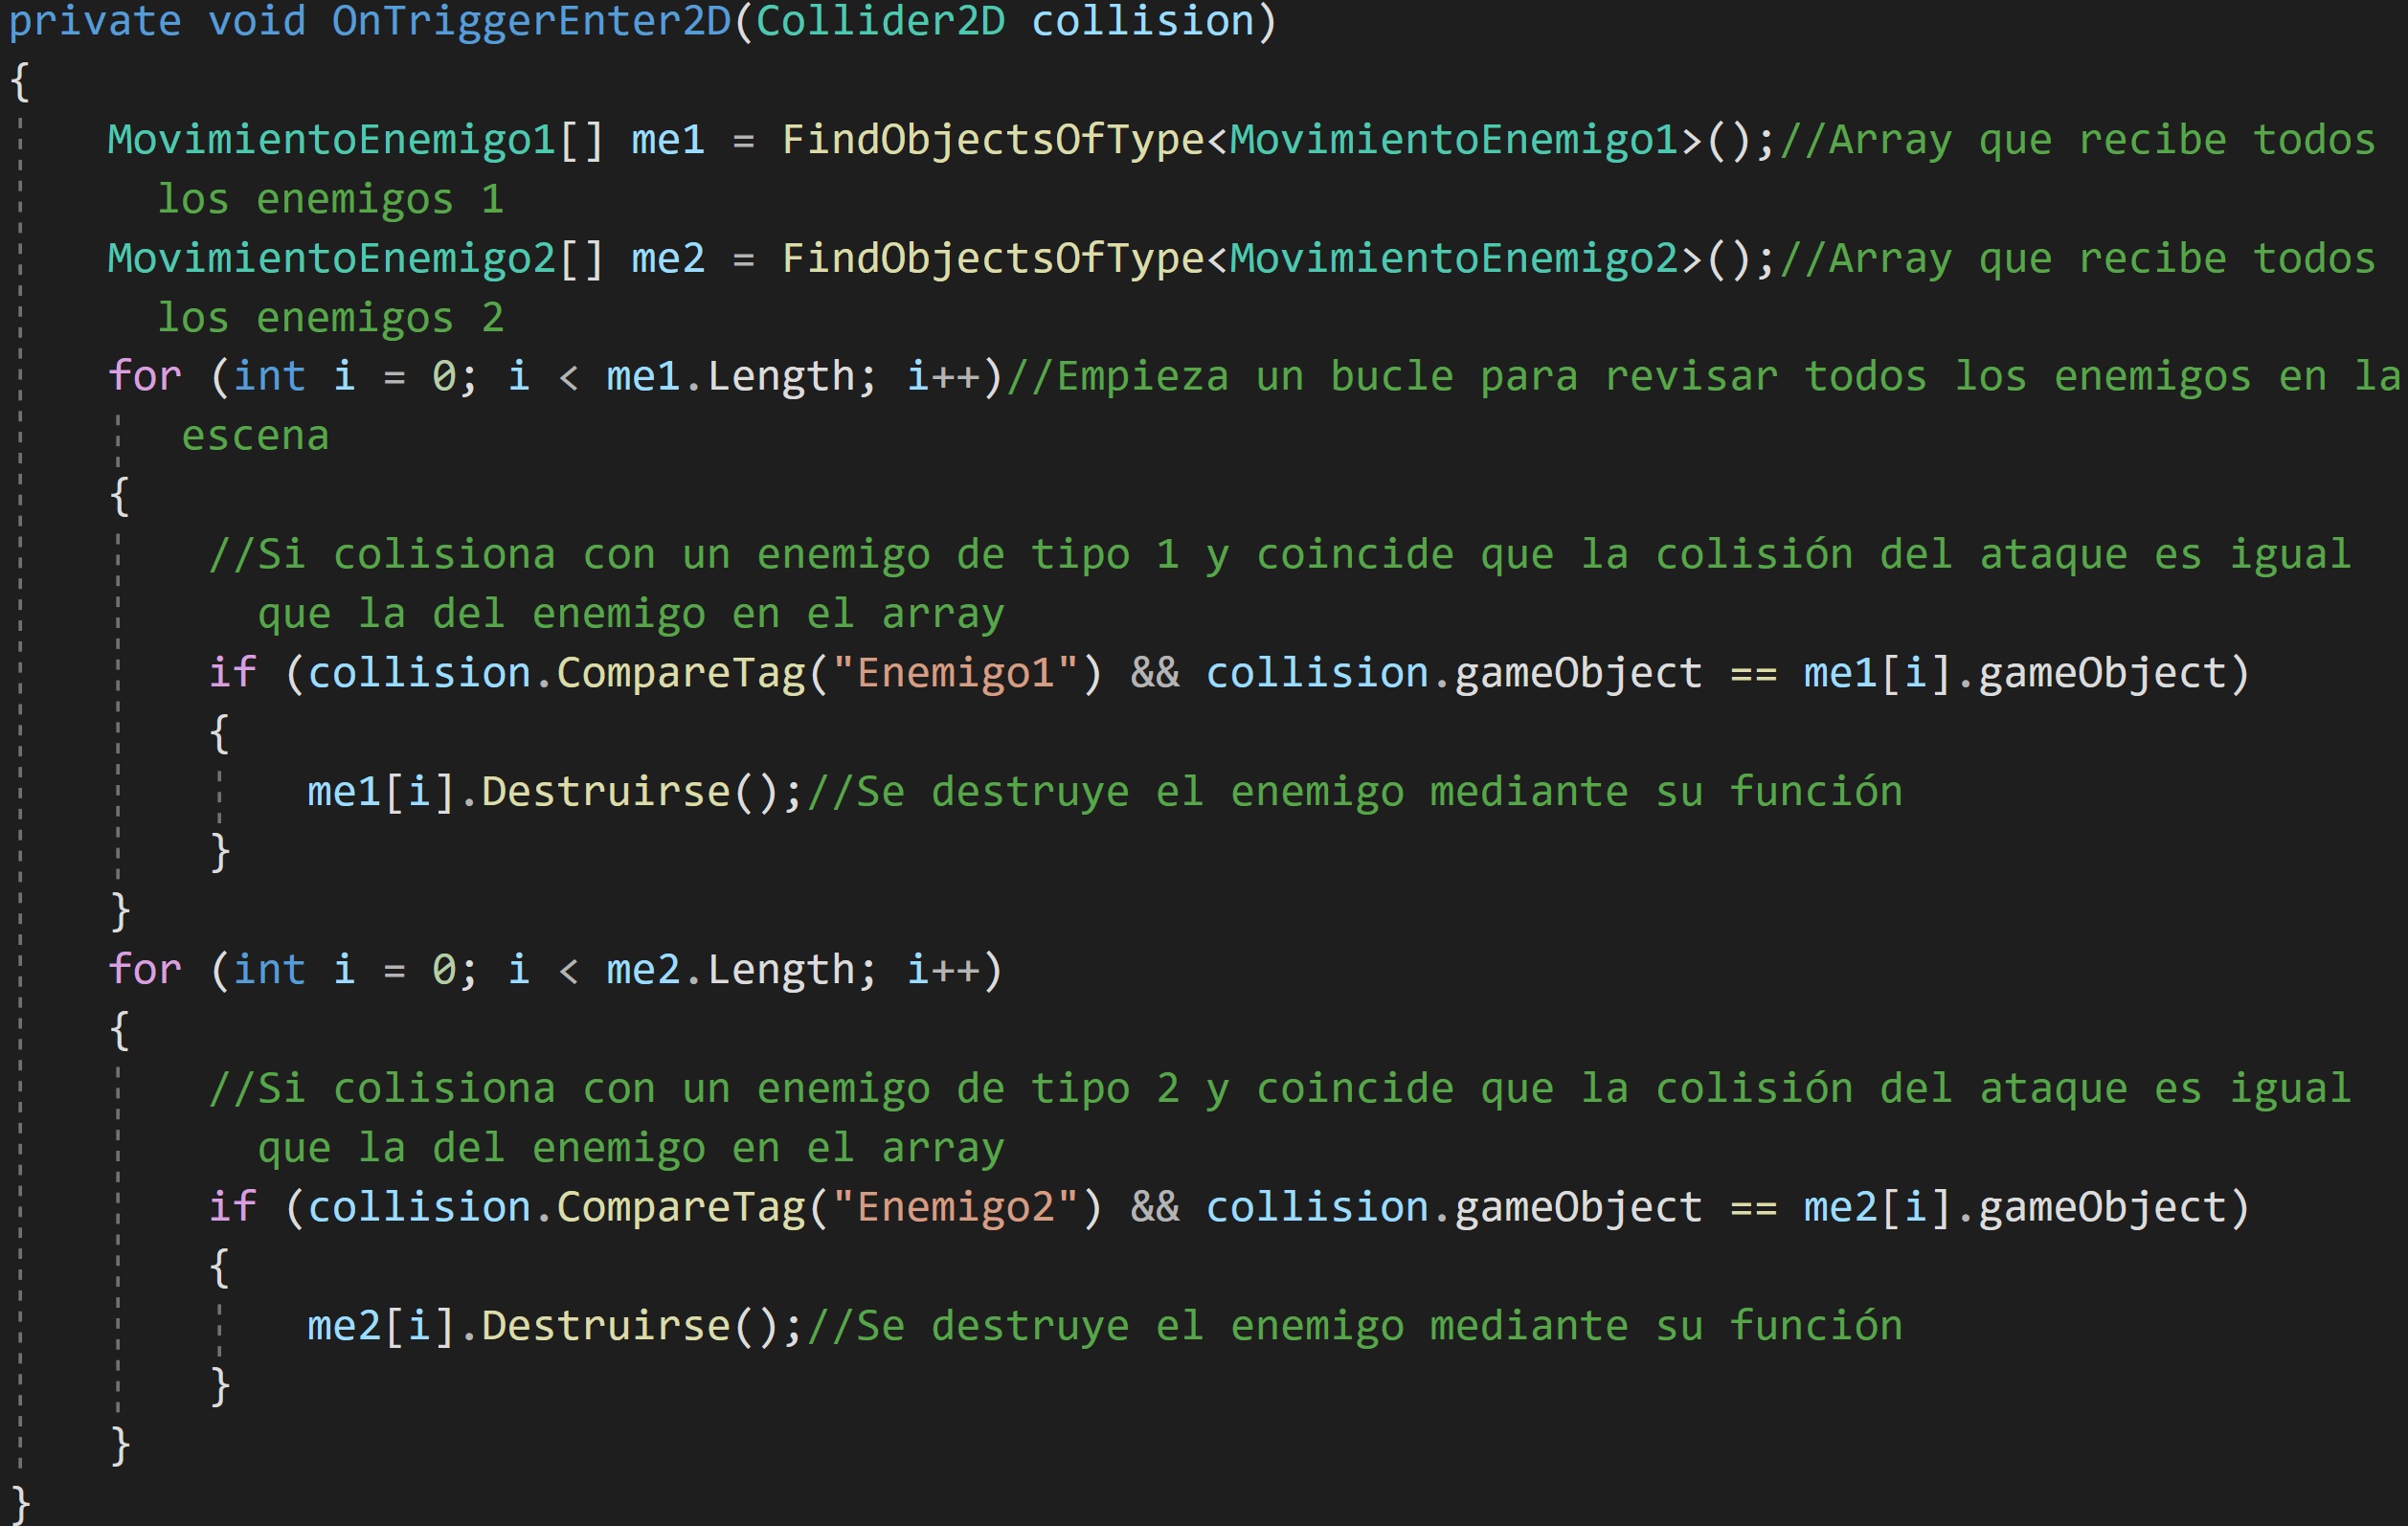Click the first for keyword
Viewport: 2408px width, 1526px height.
pyautogui.click(x=145, y=376)
